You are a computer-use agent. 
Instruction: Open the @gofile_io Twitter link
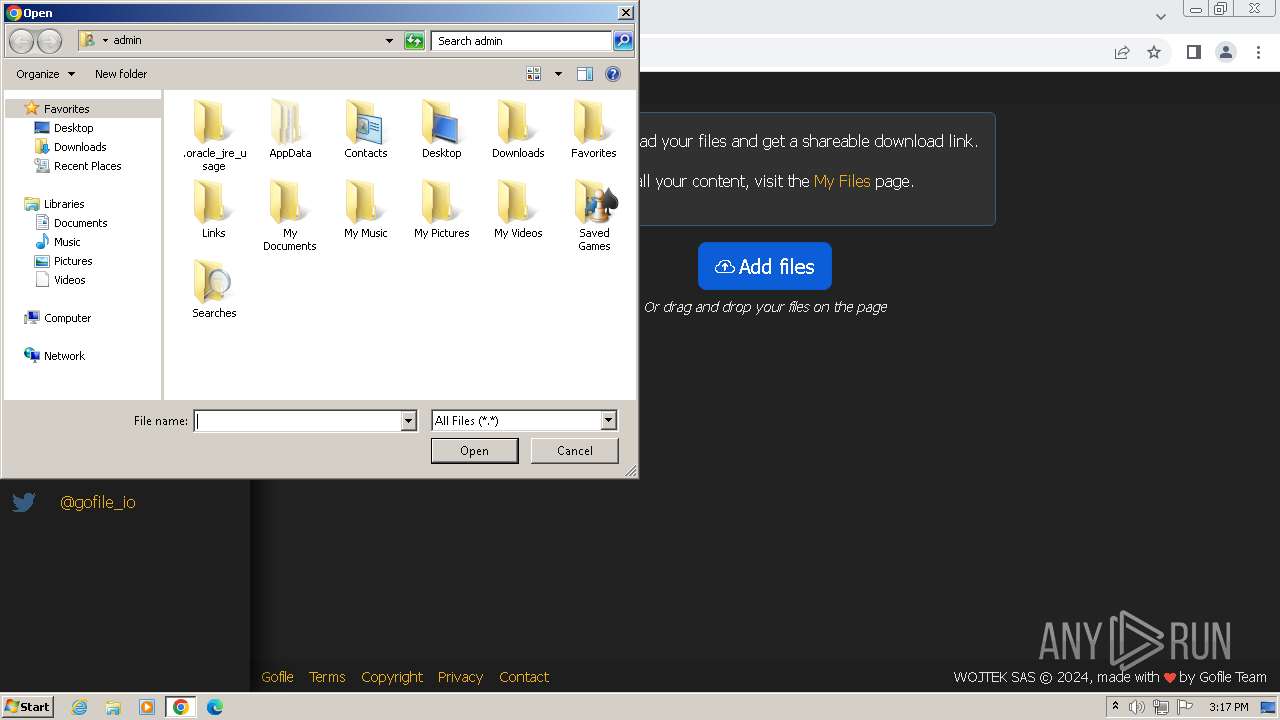click(98, 502)
